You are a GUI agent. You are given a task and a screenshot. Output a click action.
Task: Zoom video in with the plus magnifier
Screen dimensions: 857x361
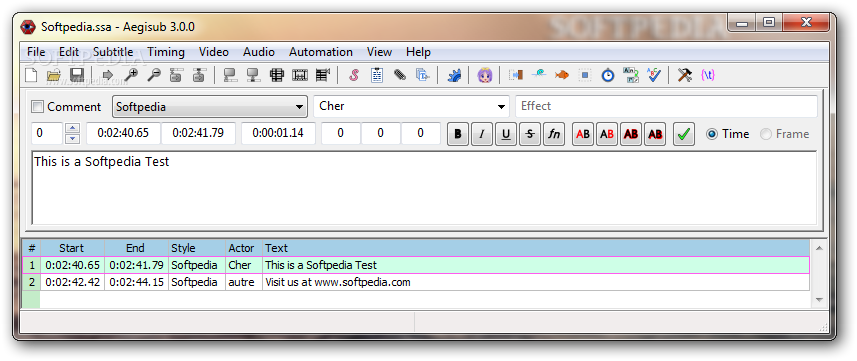pyautogui.click(x=131, y=75)
